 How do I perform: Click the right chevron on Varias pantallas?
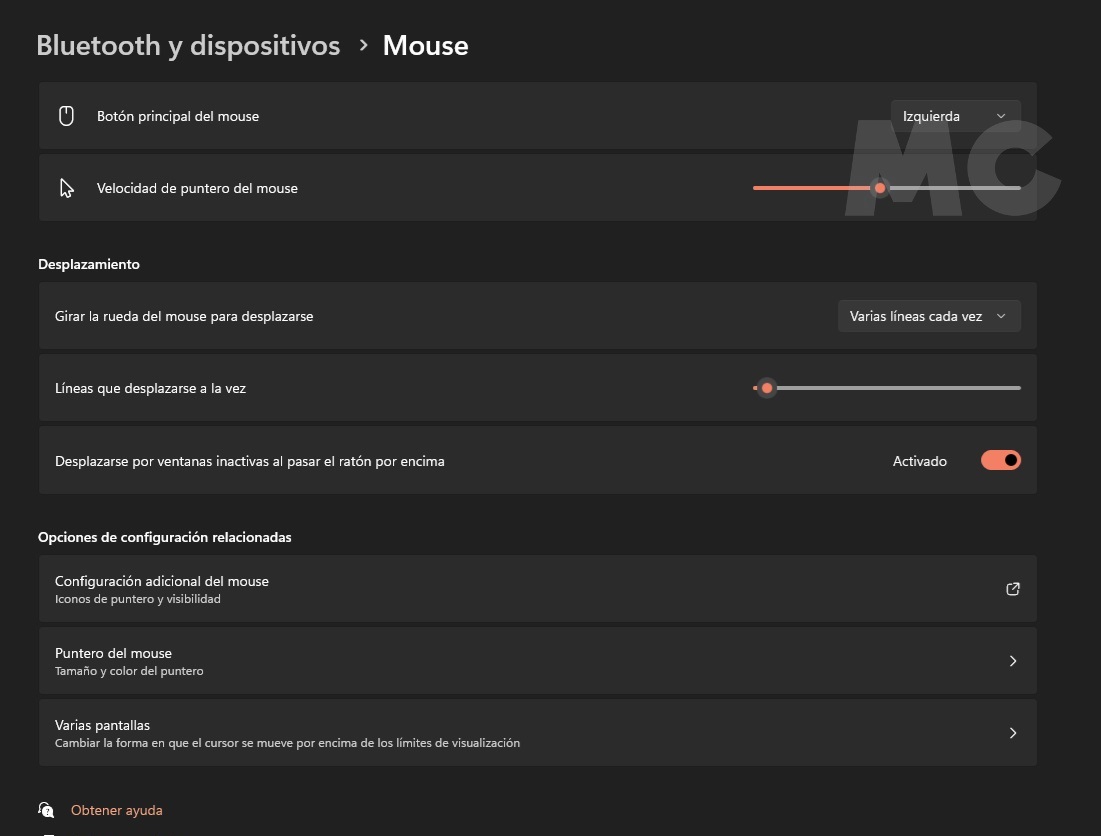(x=1012, y=733)
